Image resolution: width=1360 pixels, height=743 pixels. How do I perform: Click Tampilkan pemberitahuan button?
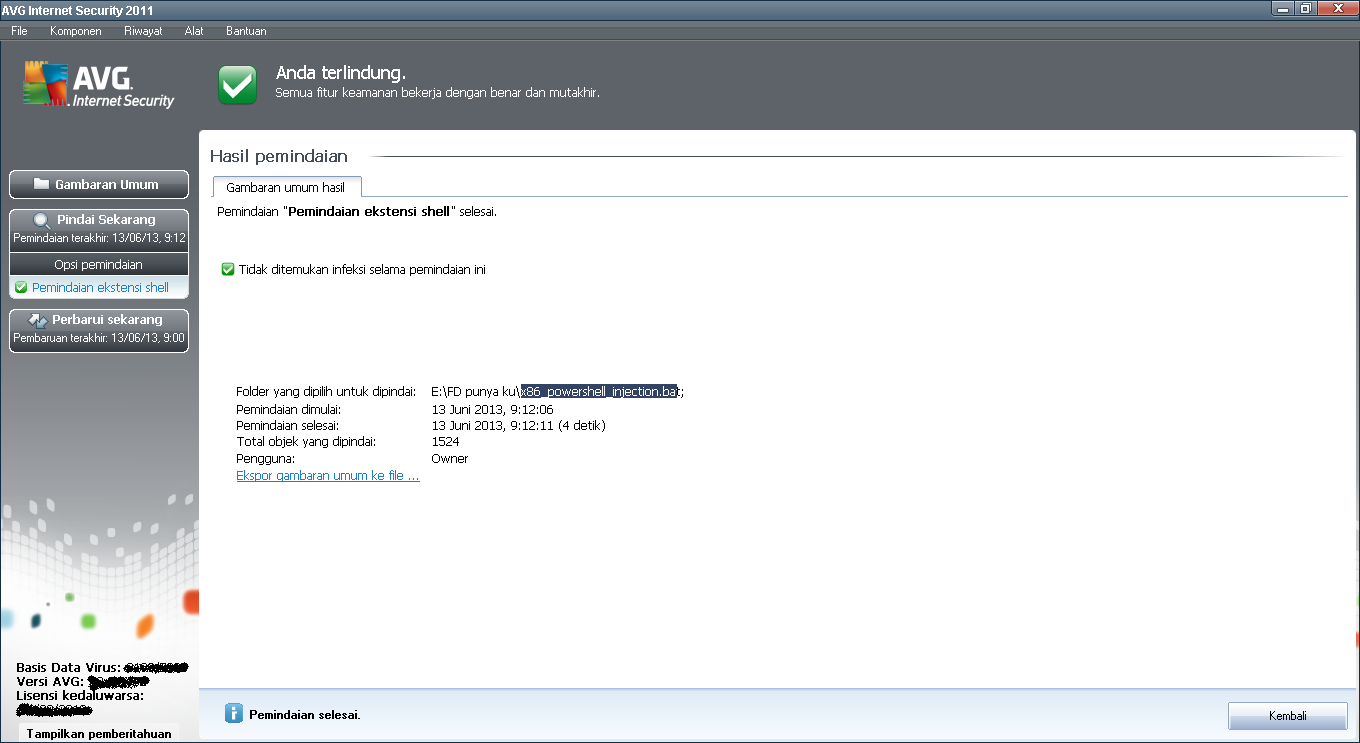tap(99, 734)
